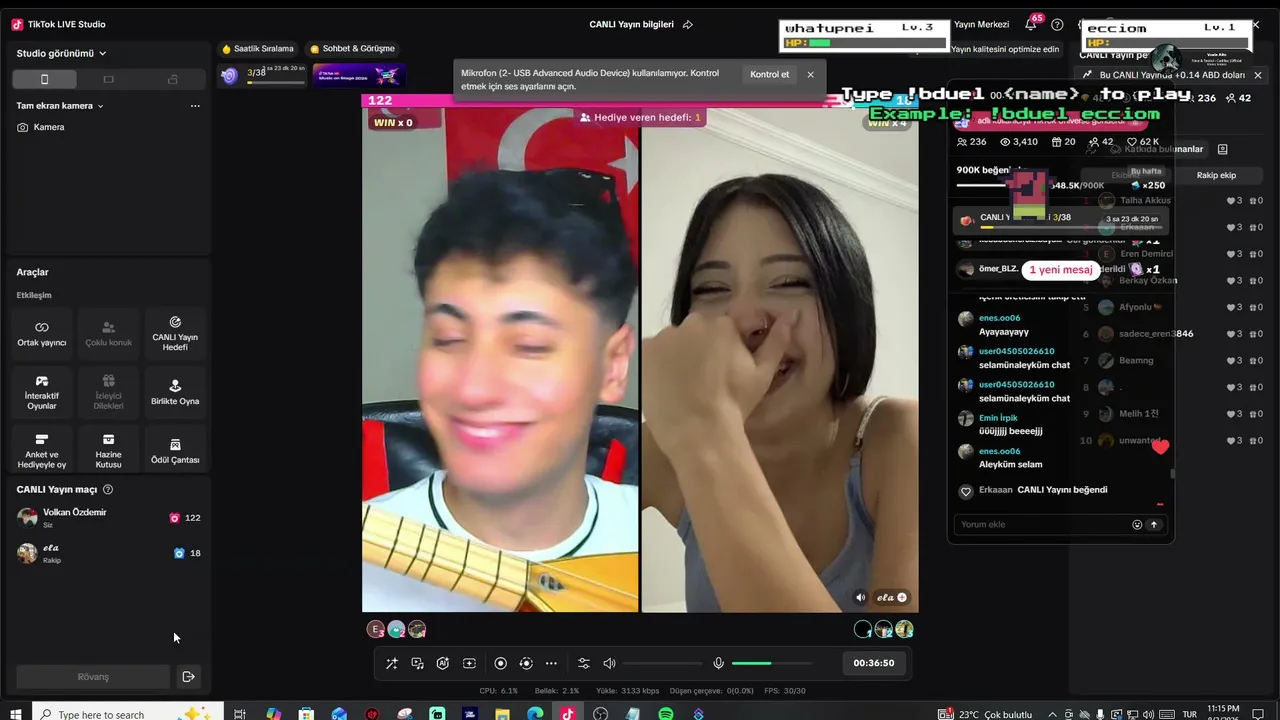Image resolution: width=1280 pixels, height=720 pixels.
Task: Close the earnings banner
Action: (x=1258, y=75)
